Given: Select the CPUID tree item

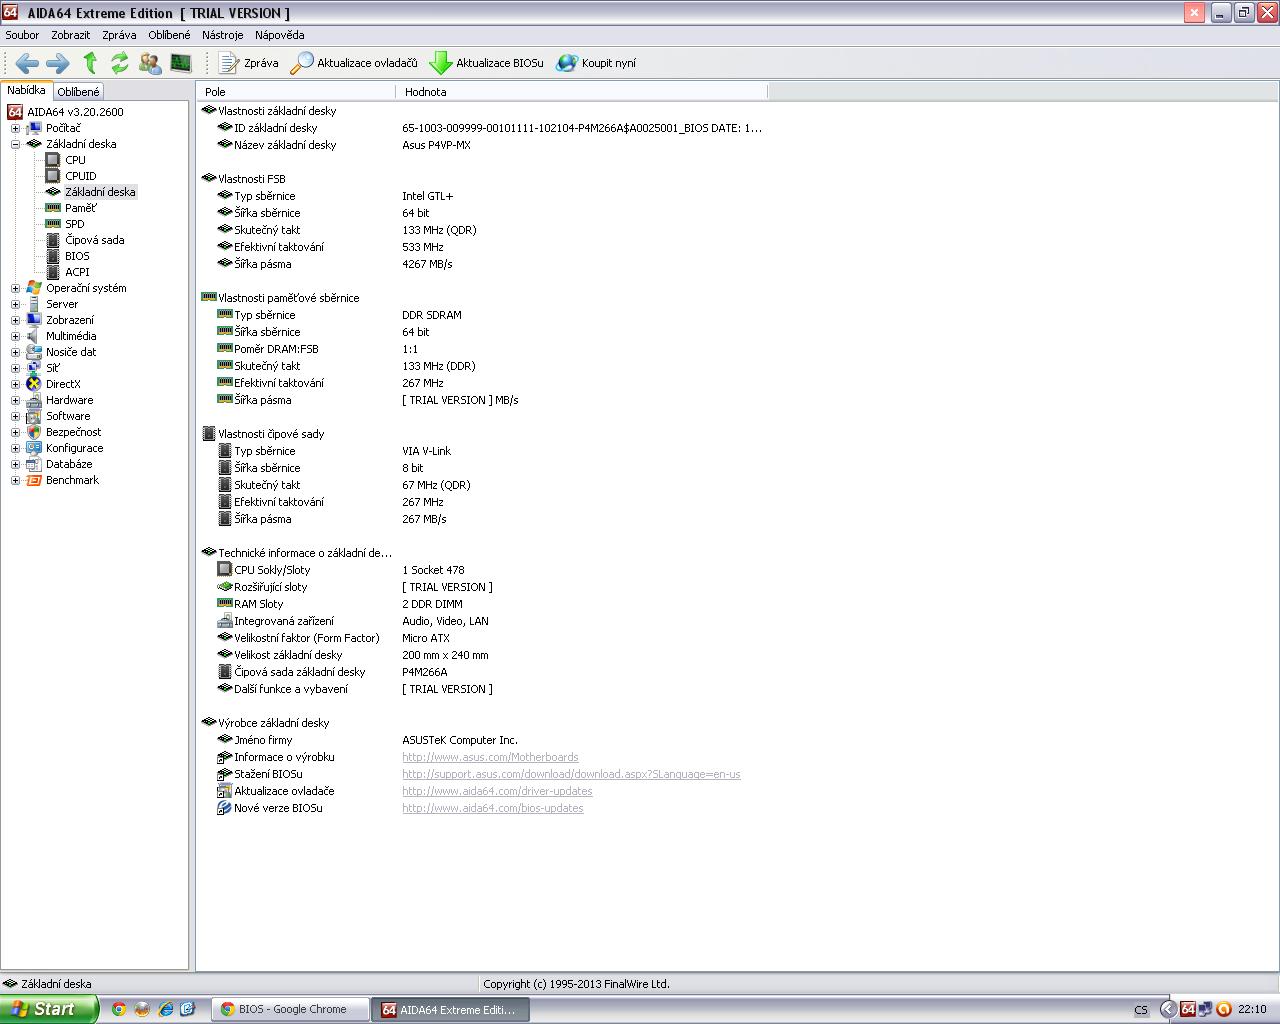Looking at the screenshot, I should click(81, 176).
